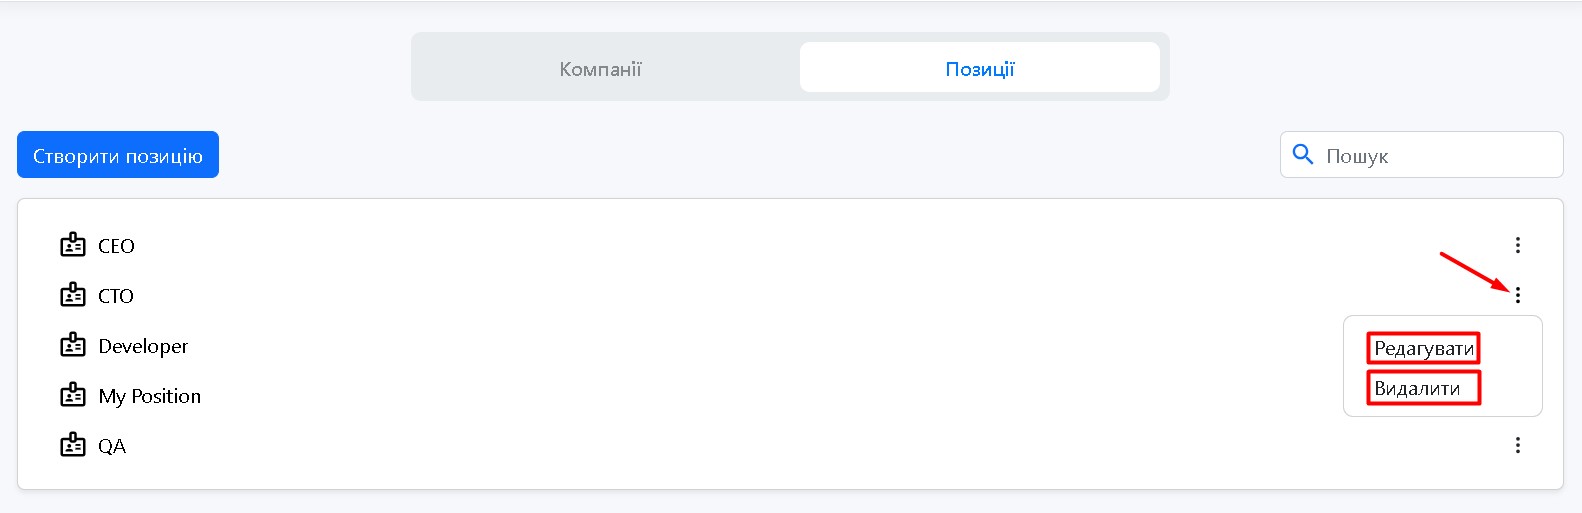The width and height of the screenshot is (1582, 513).
Task: Switch to the Компанії tab
Action: pos(600,69)
